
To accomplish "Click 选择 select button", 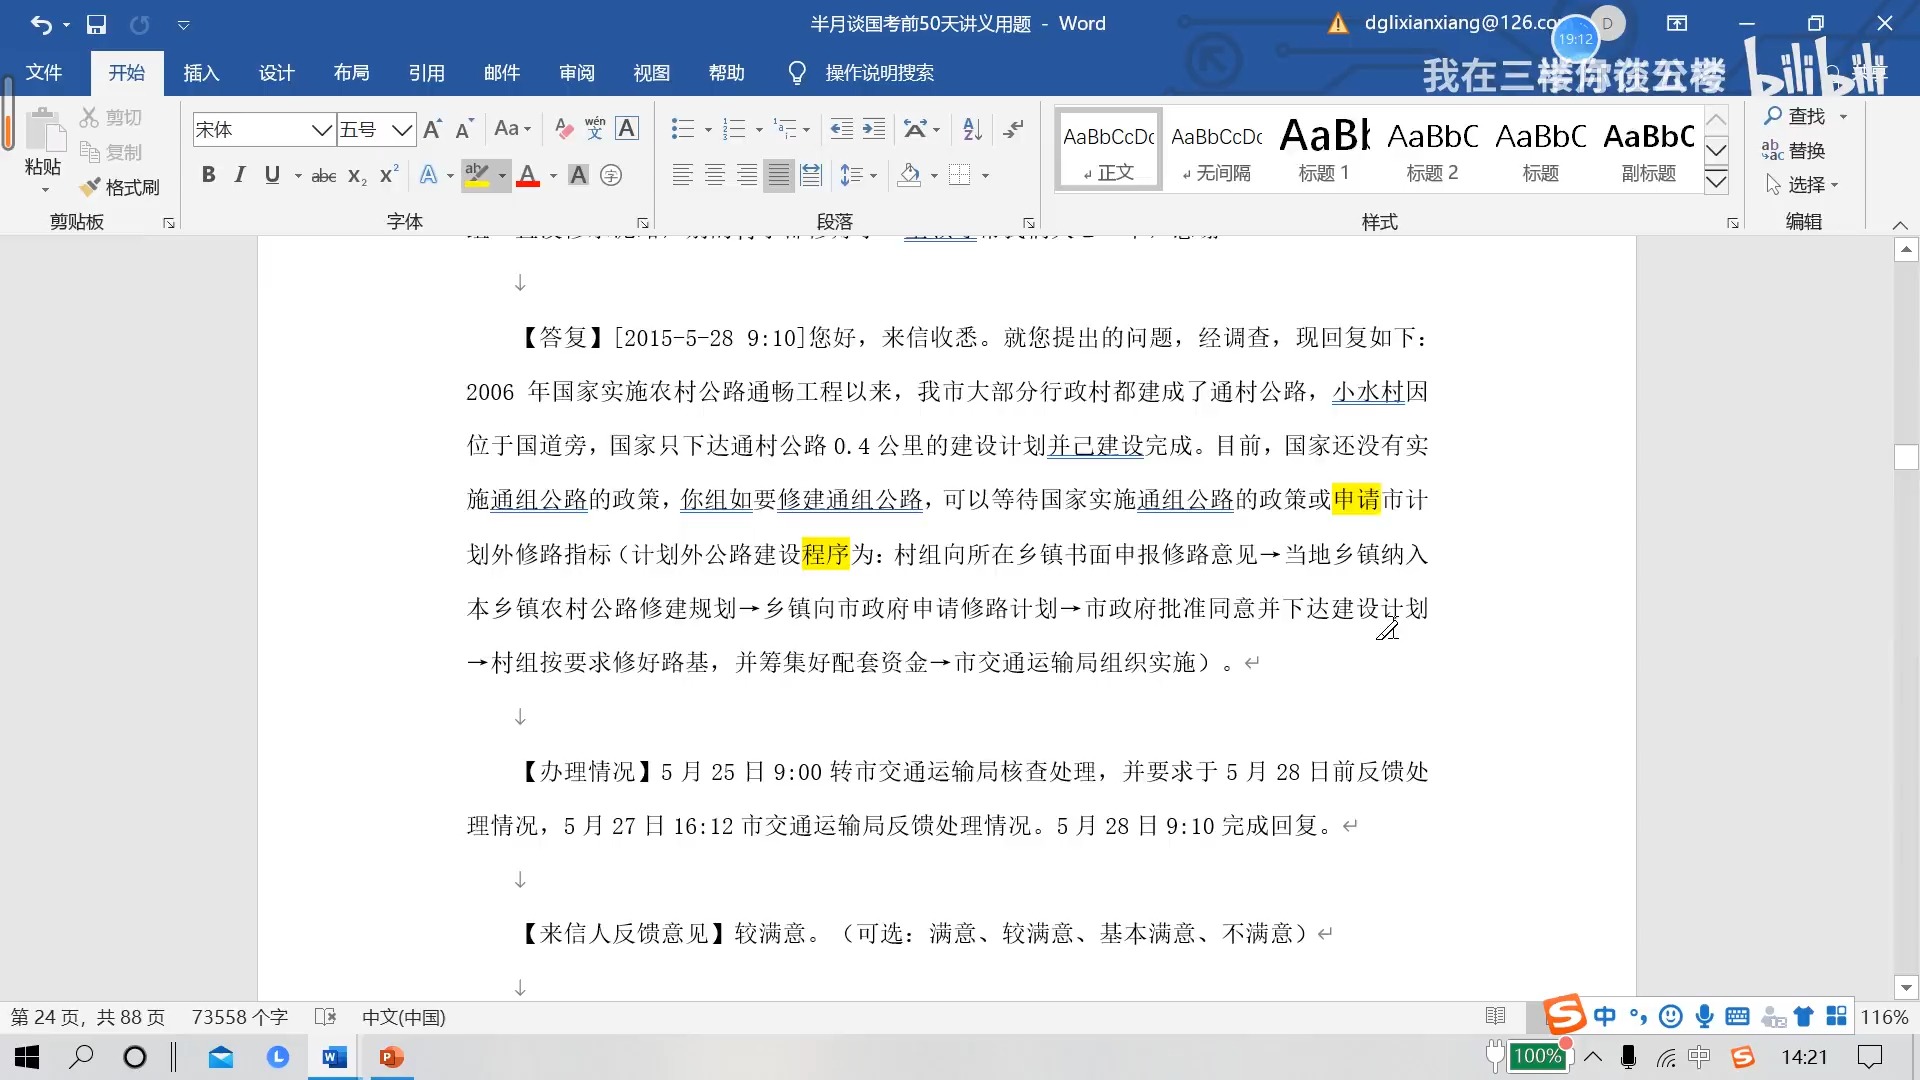I will click(x=1801, y=184).
